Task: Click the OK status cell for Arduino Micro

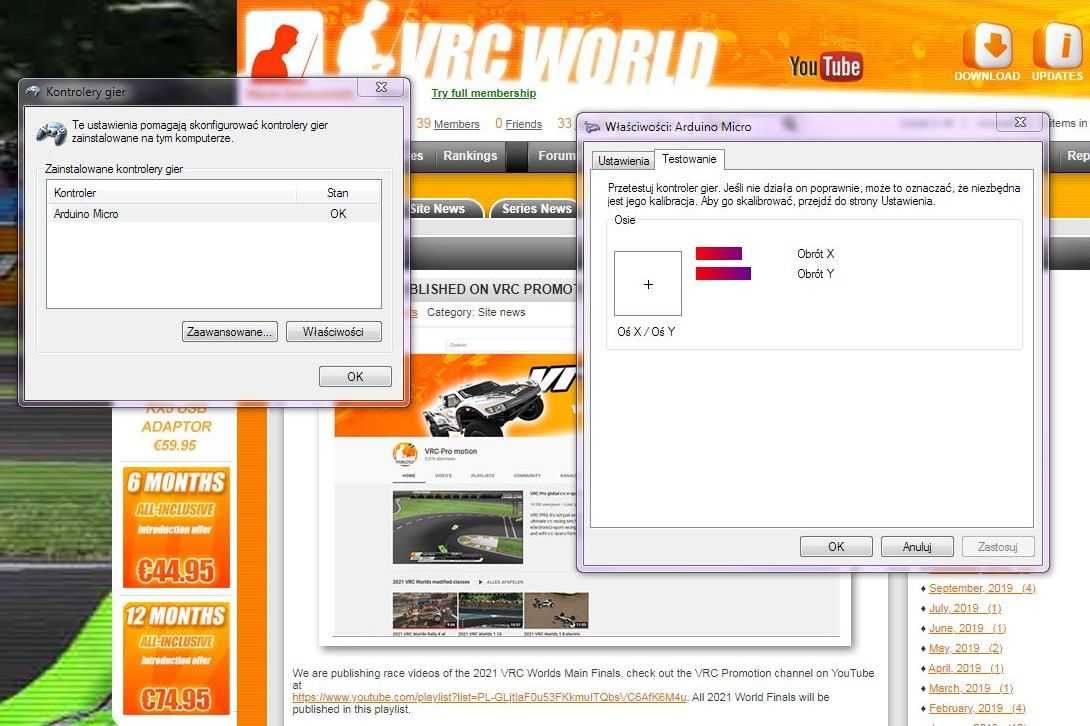Action: tap(338, 213)
